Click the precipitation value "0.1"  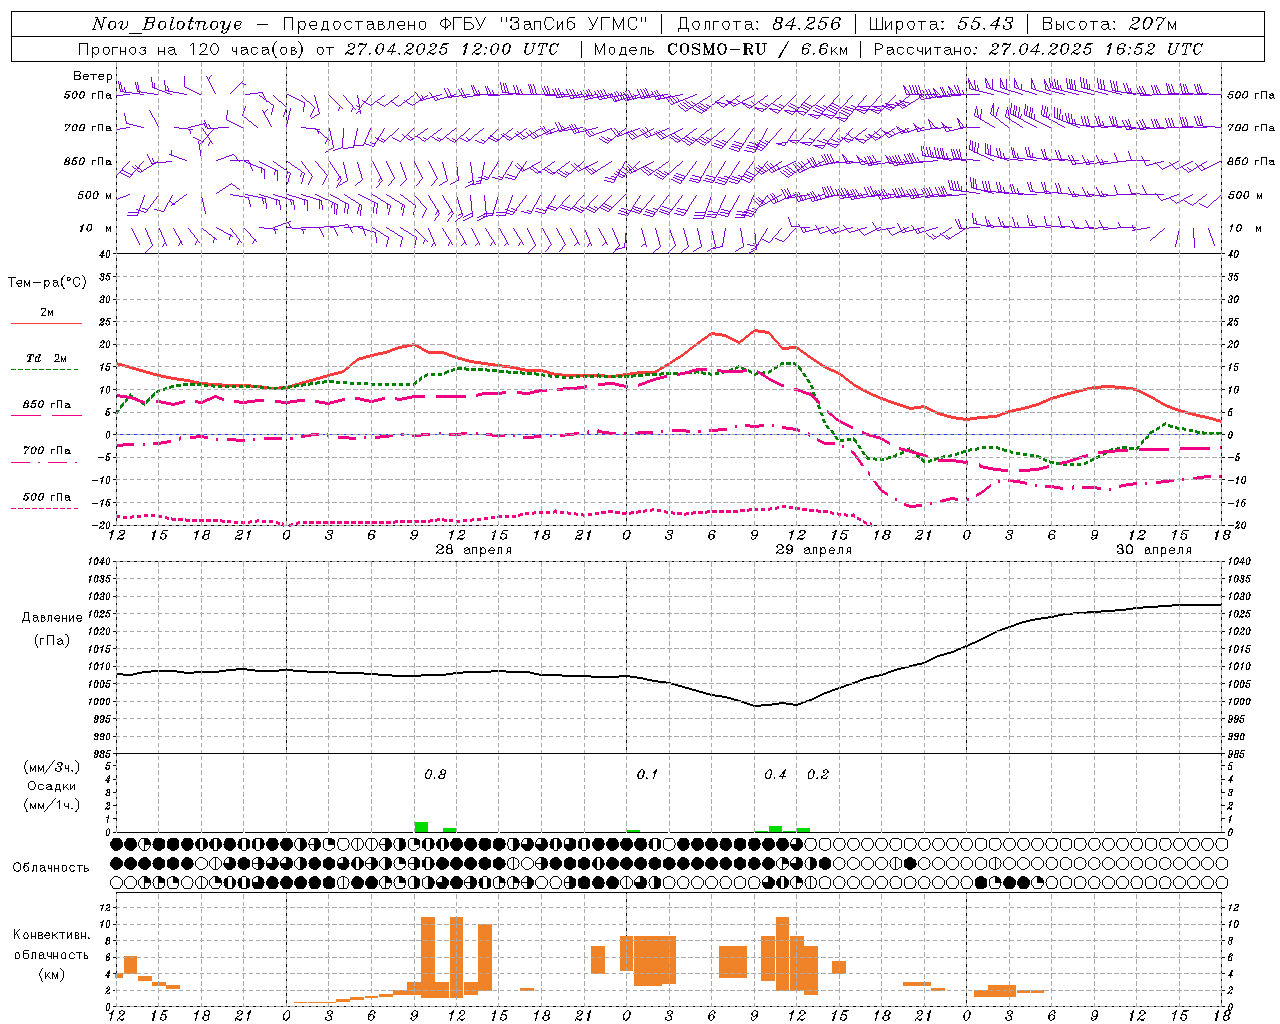(647, 774)
